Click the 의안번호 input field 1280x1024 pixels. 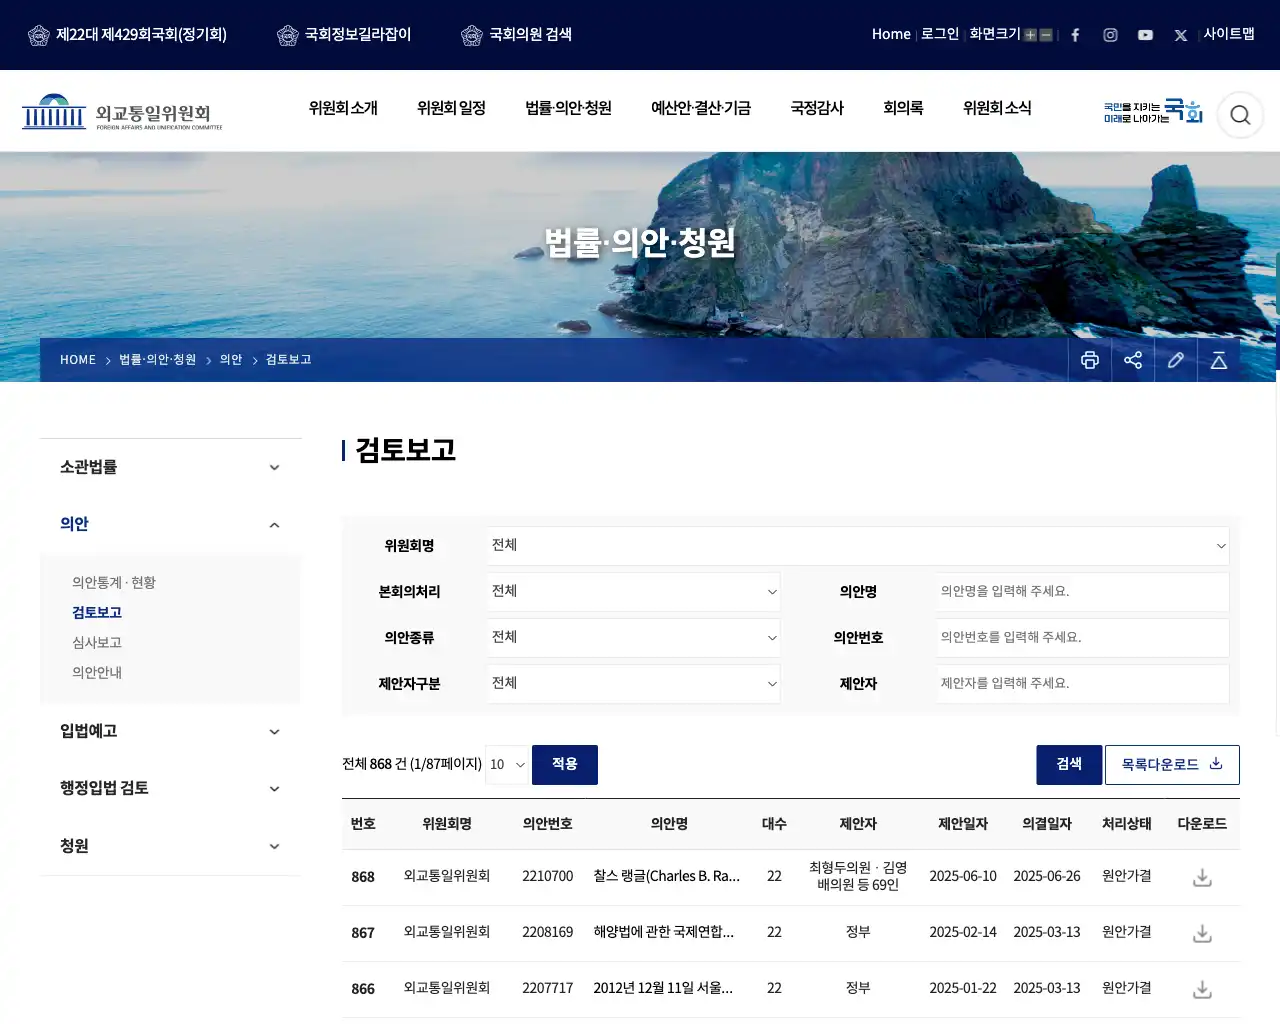coord(1083,638)
